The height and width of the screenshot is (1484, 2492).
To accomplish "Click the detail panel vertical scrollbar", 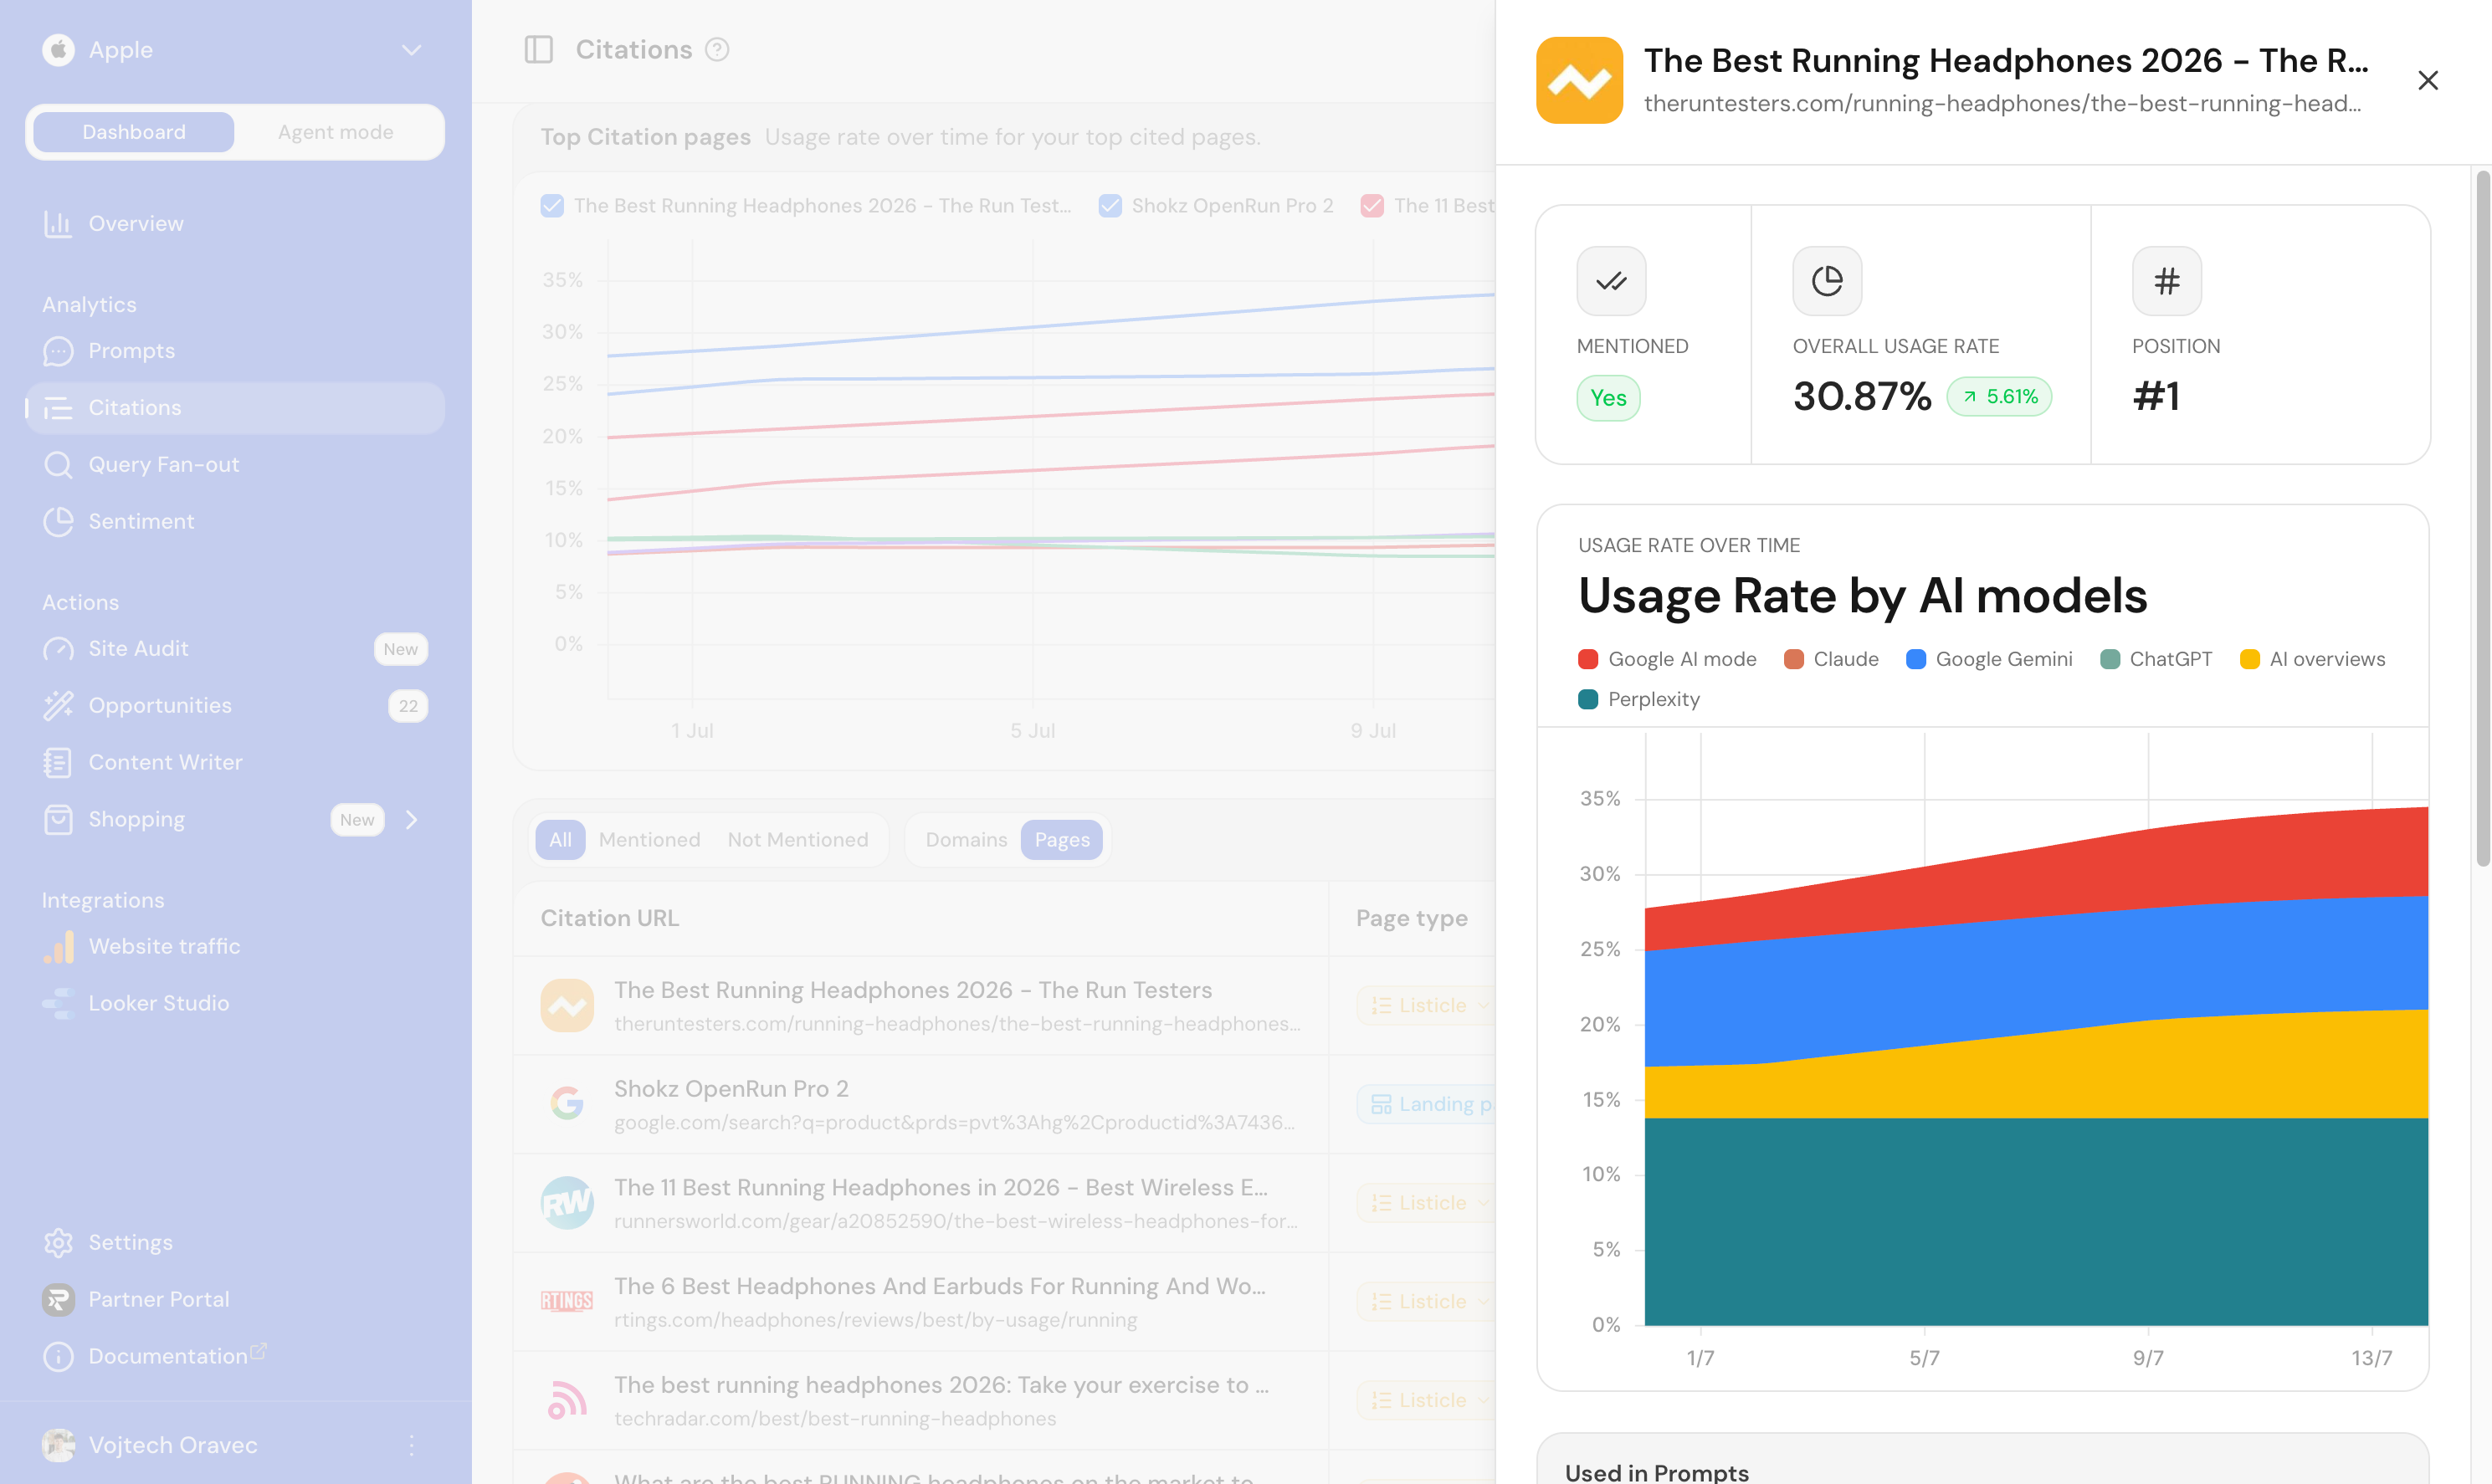I will click(2482, 518).
